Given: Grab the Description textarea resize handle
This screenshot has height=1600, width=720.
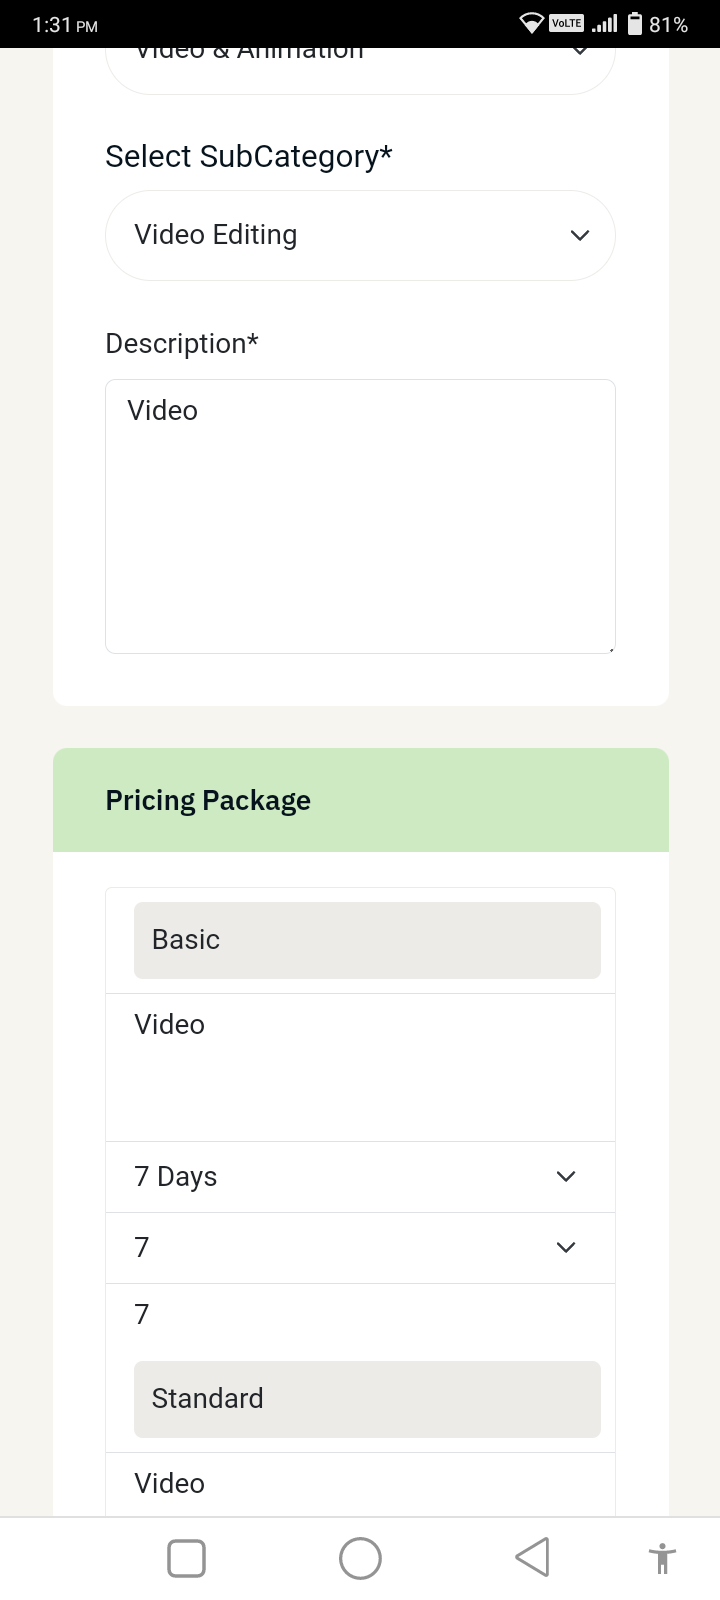Looking at the screenshot, I should 611,649.
